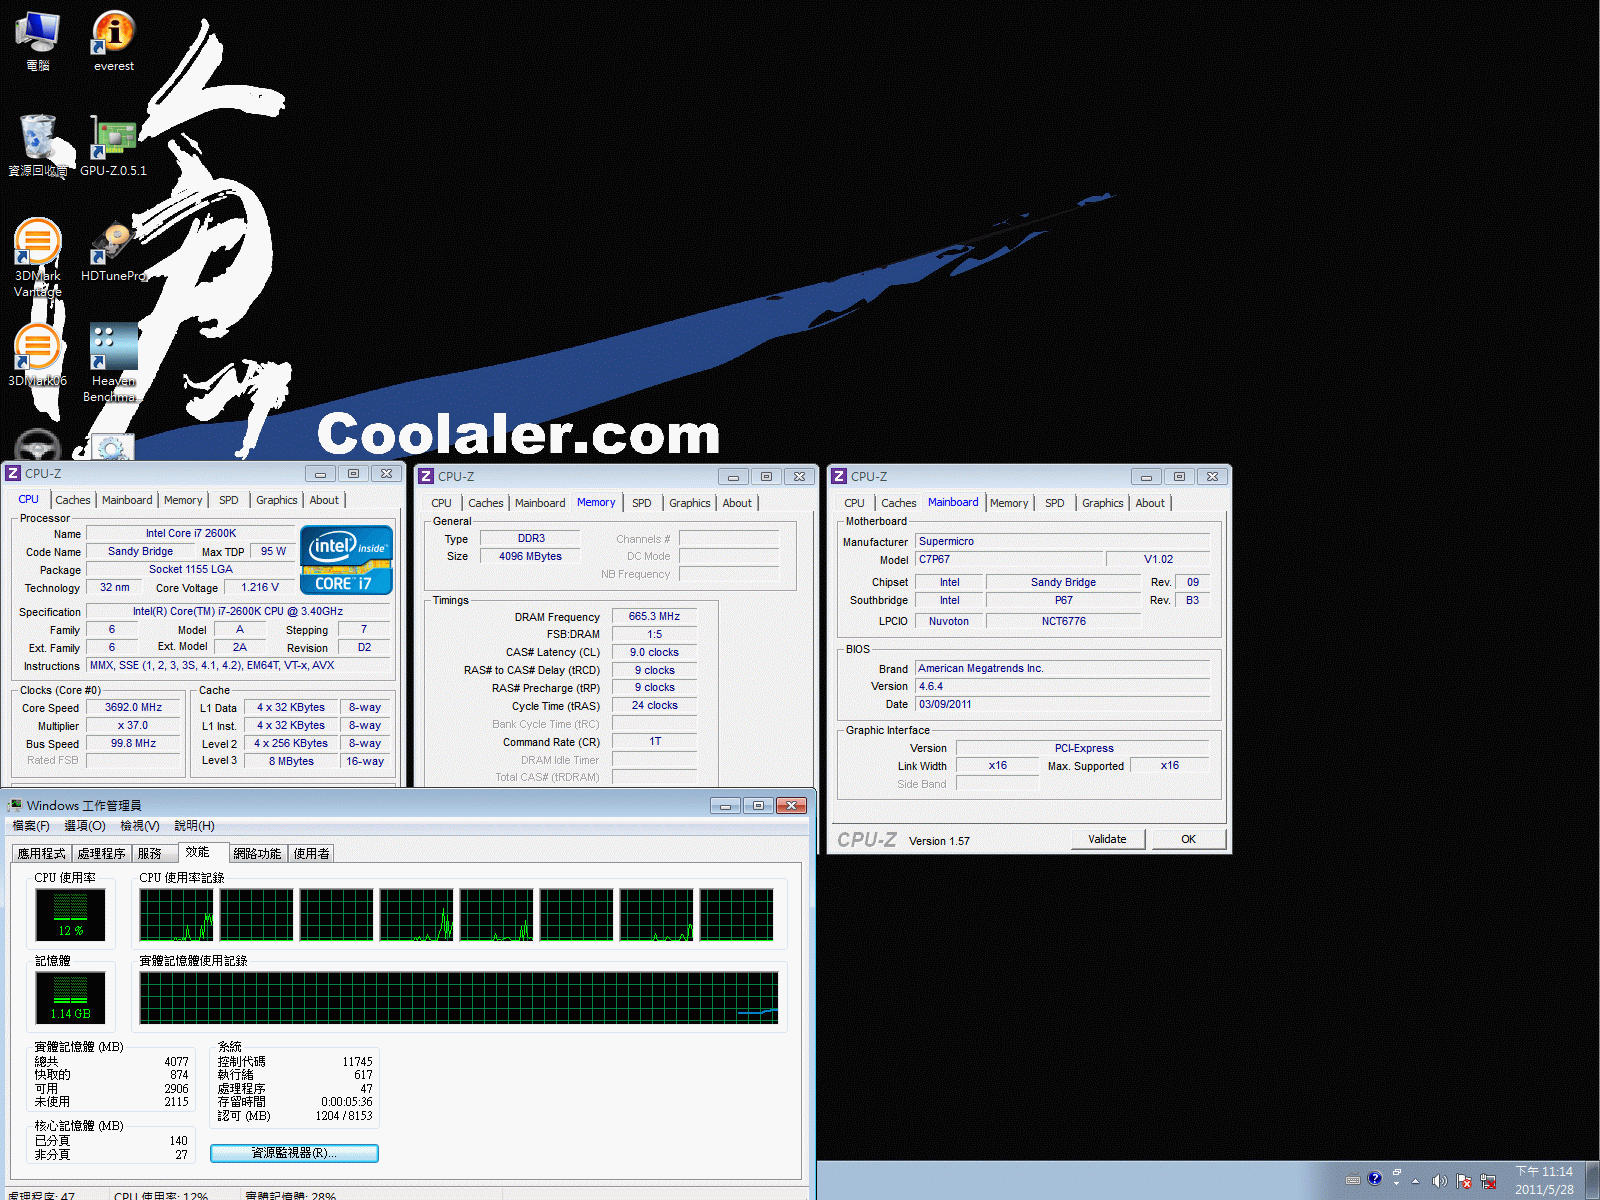Click the OK button in the CPU-Z Mainboard window
The image size is (1600, 1200).
(x=1188, y=839)
